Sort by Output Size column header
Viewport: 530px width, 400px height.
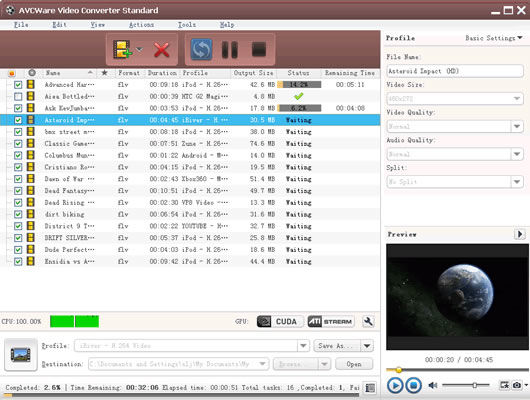point(253,73)
